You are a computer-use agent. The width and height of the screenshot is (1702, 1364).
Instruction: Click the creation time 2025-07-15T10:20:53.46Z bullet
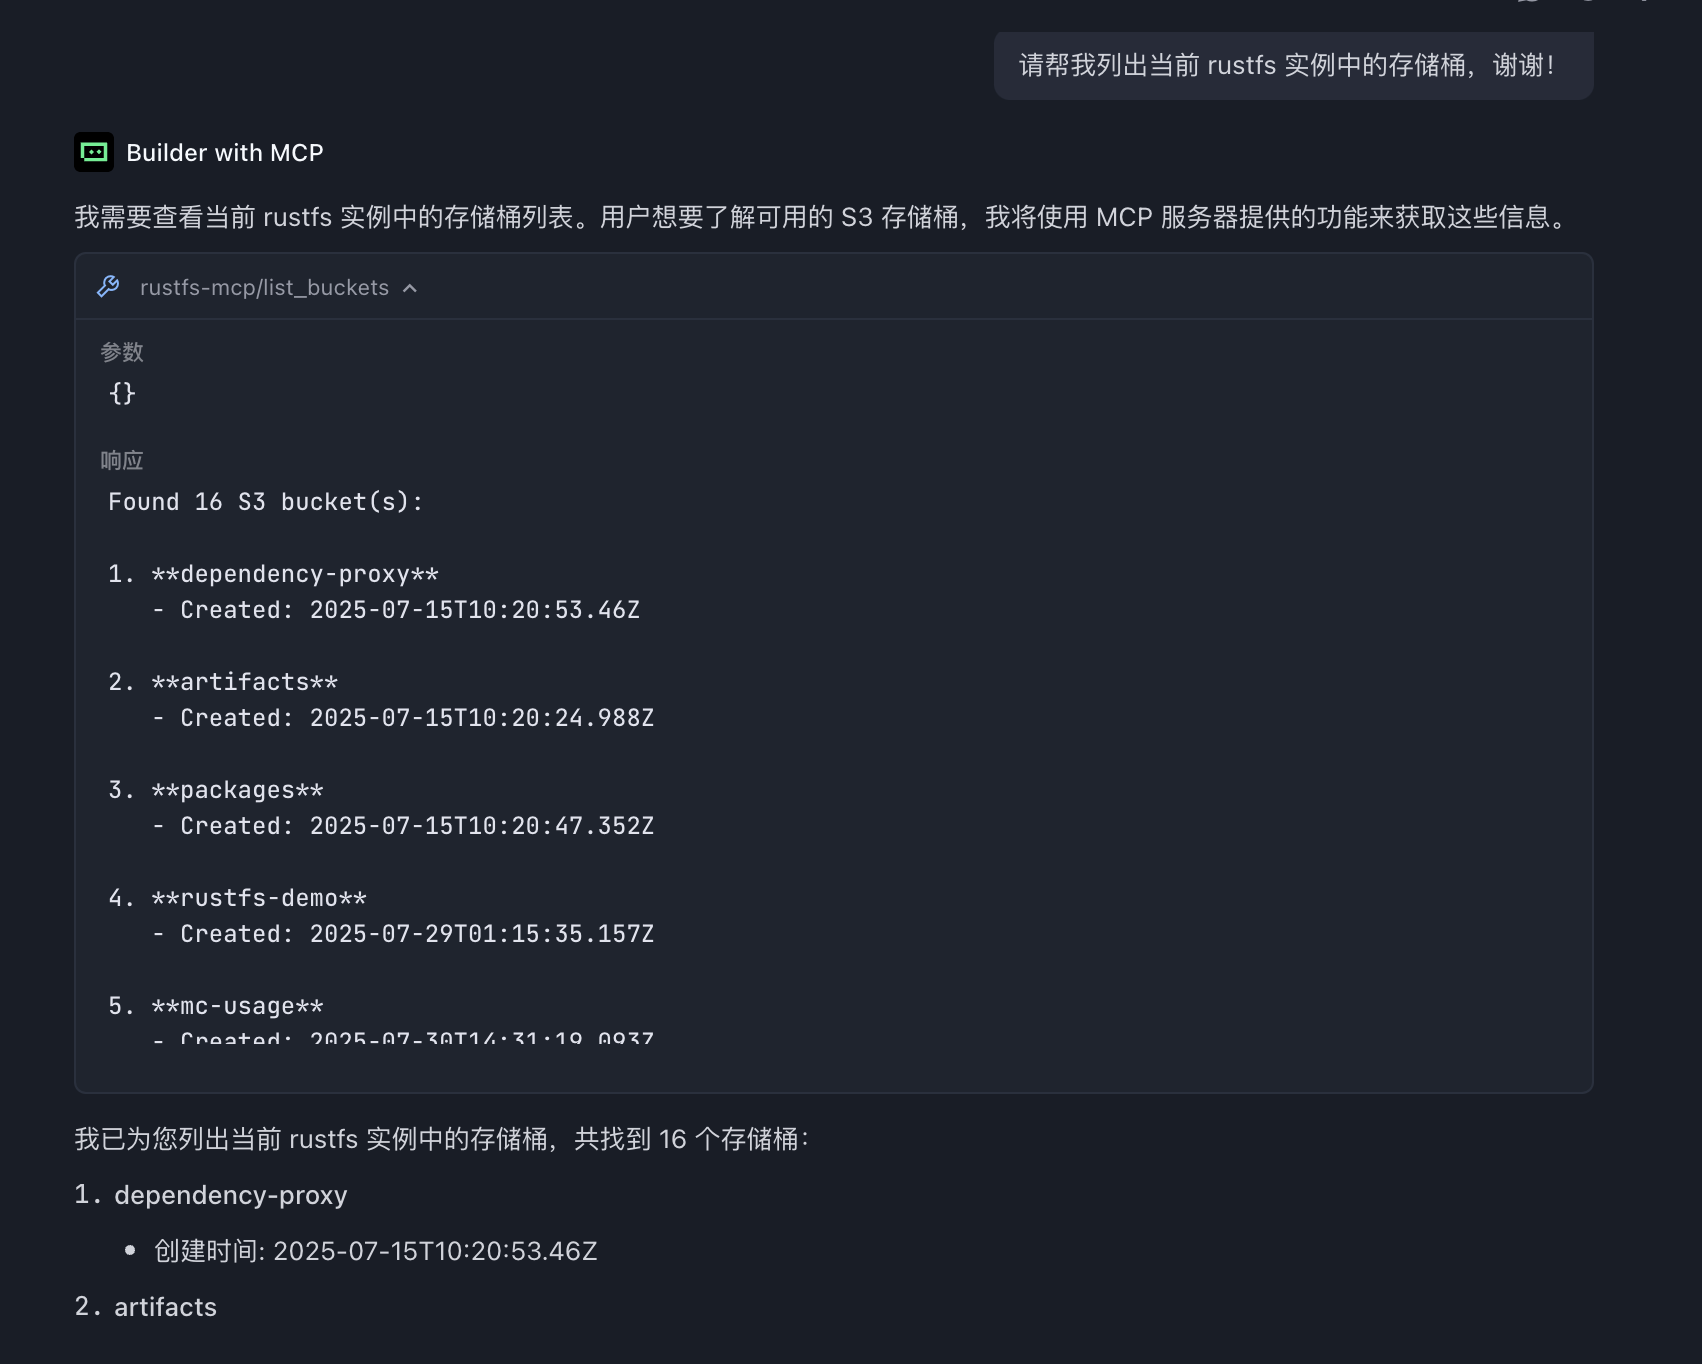(x=374, y=1251)
